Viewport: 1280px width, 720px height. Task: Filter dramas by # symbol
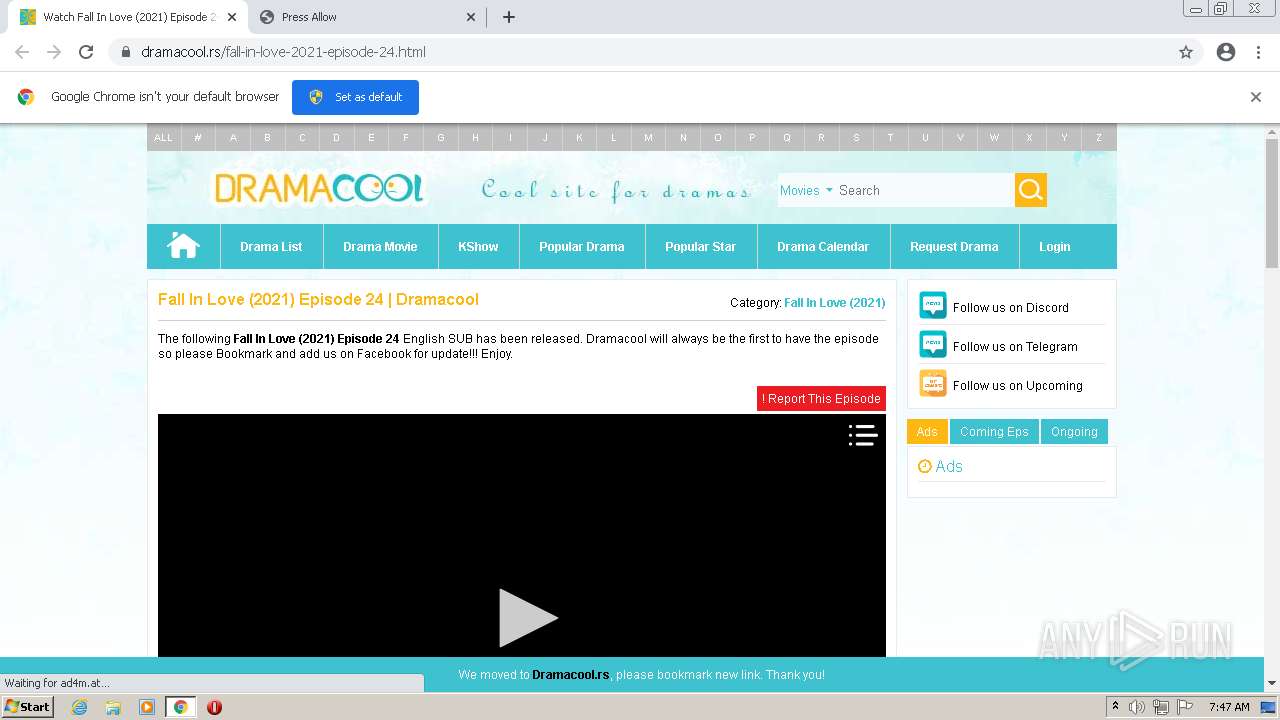198,138
